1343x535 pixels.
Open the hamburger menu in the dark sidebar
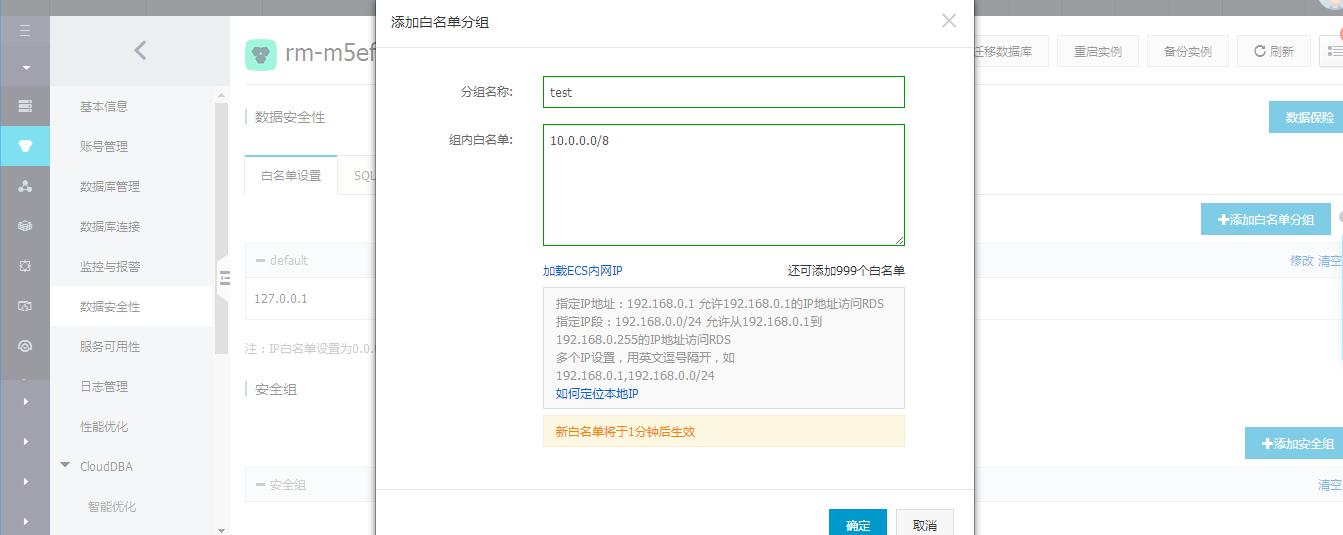coord(25,31)
